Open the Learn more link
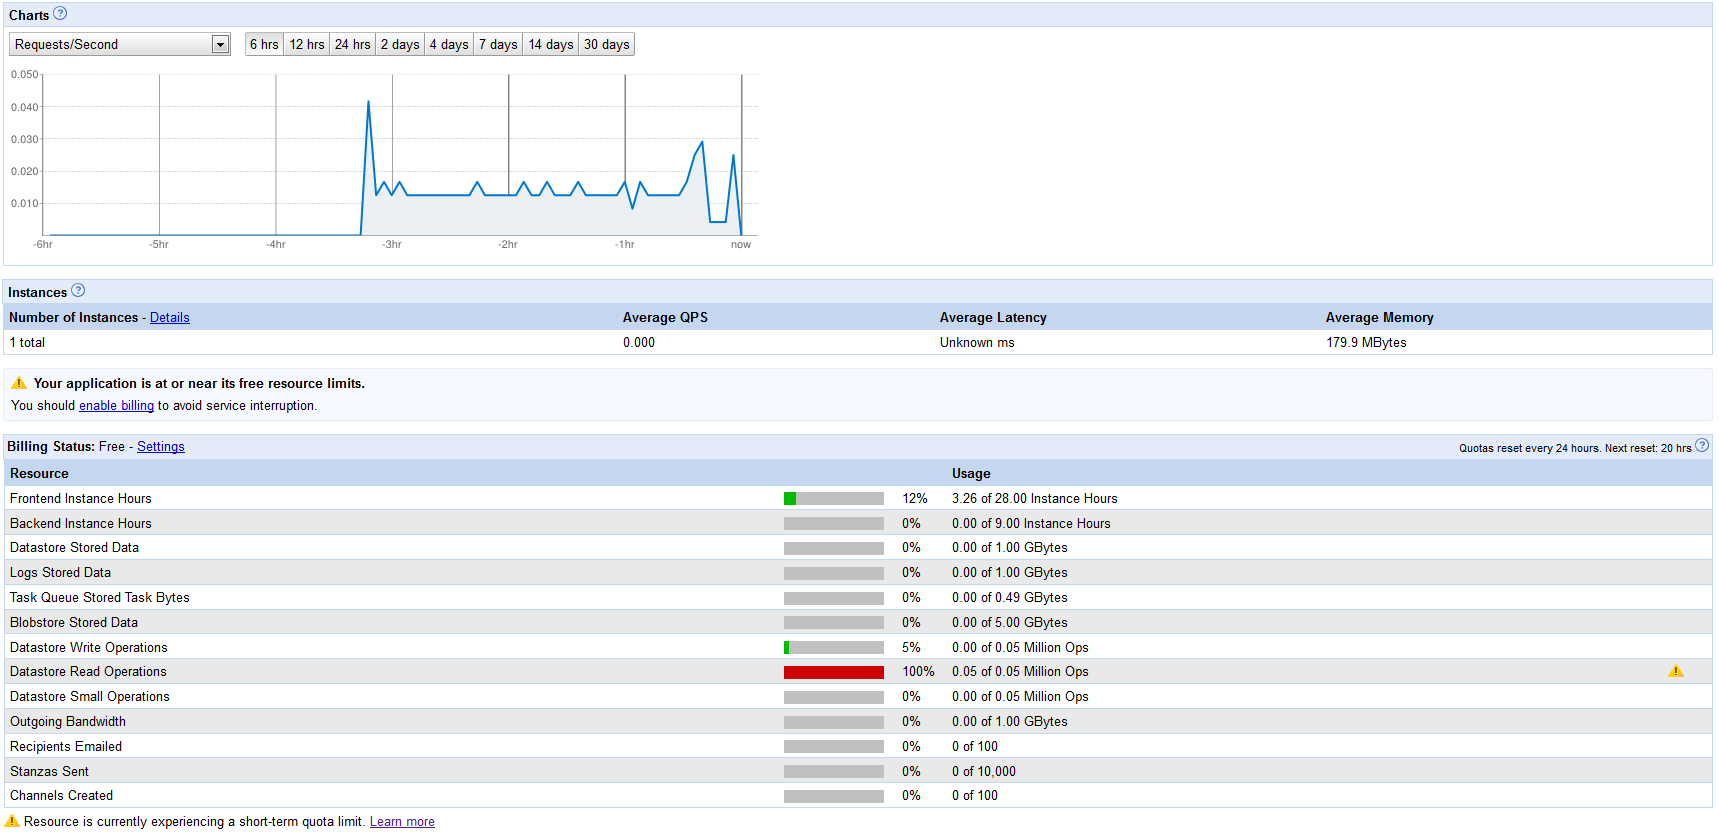 [402, 822]
